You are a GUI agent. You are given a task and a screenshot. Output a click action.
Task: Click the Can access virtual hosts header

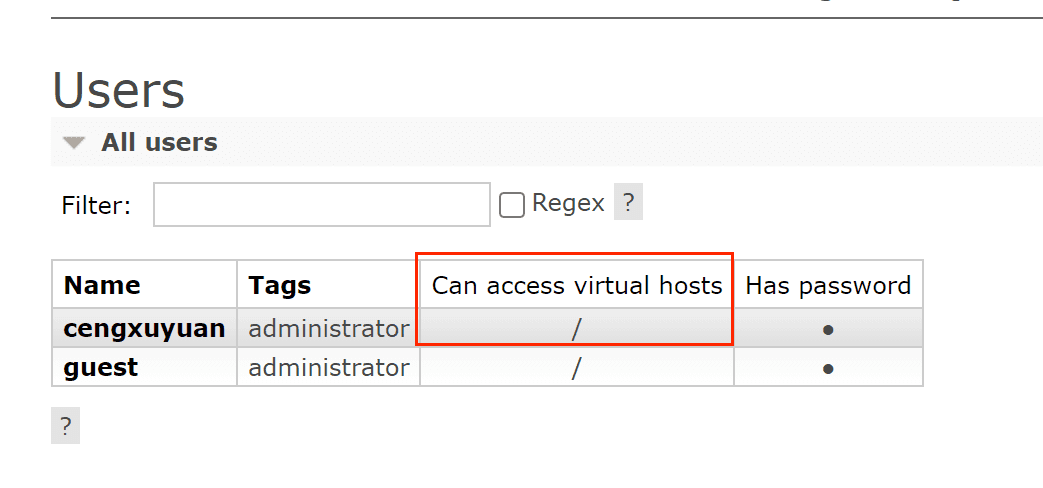pyautogui.click(x=577, y=286)
